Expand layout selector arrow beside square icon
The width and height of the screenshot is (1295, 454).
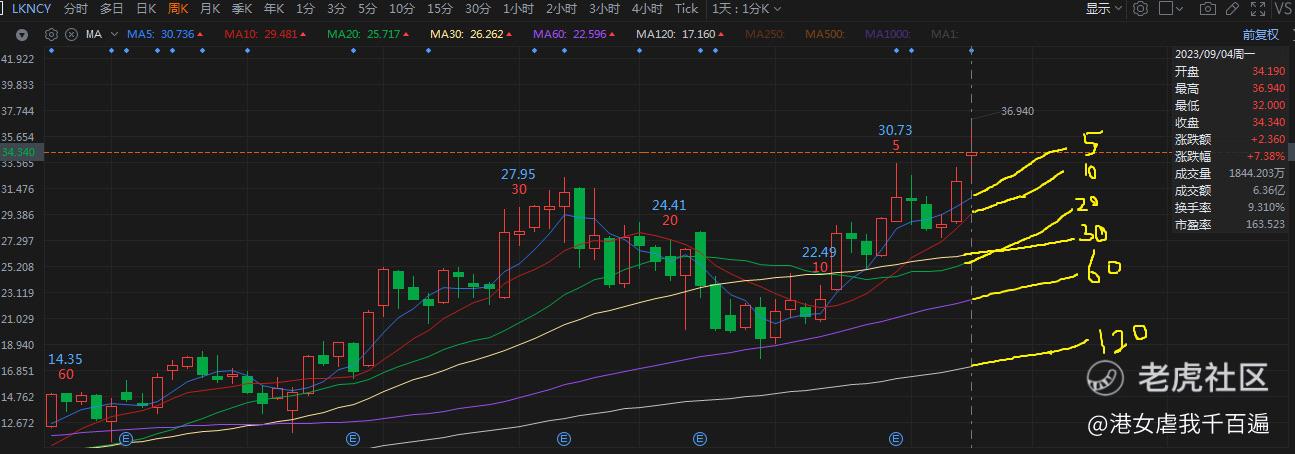(1180, 9)
